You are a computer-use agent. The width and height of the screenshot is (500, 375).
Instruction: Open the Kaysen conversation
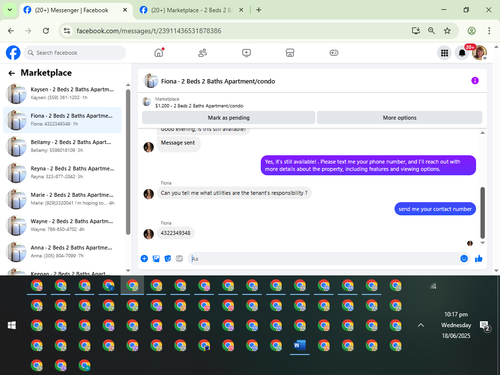[62, 93]
